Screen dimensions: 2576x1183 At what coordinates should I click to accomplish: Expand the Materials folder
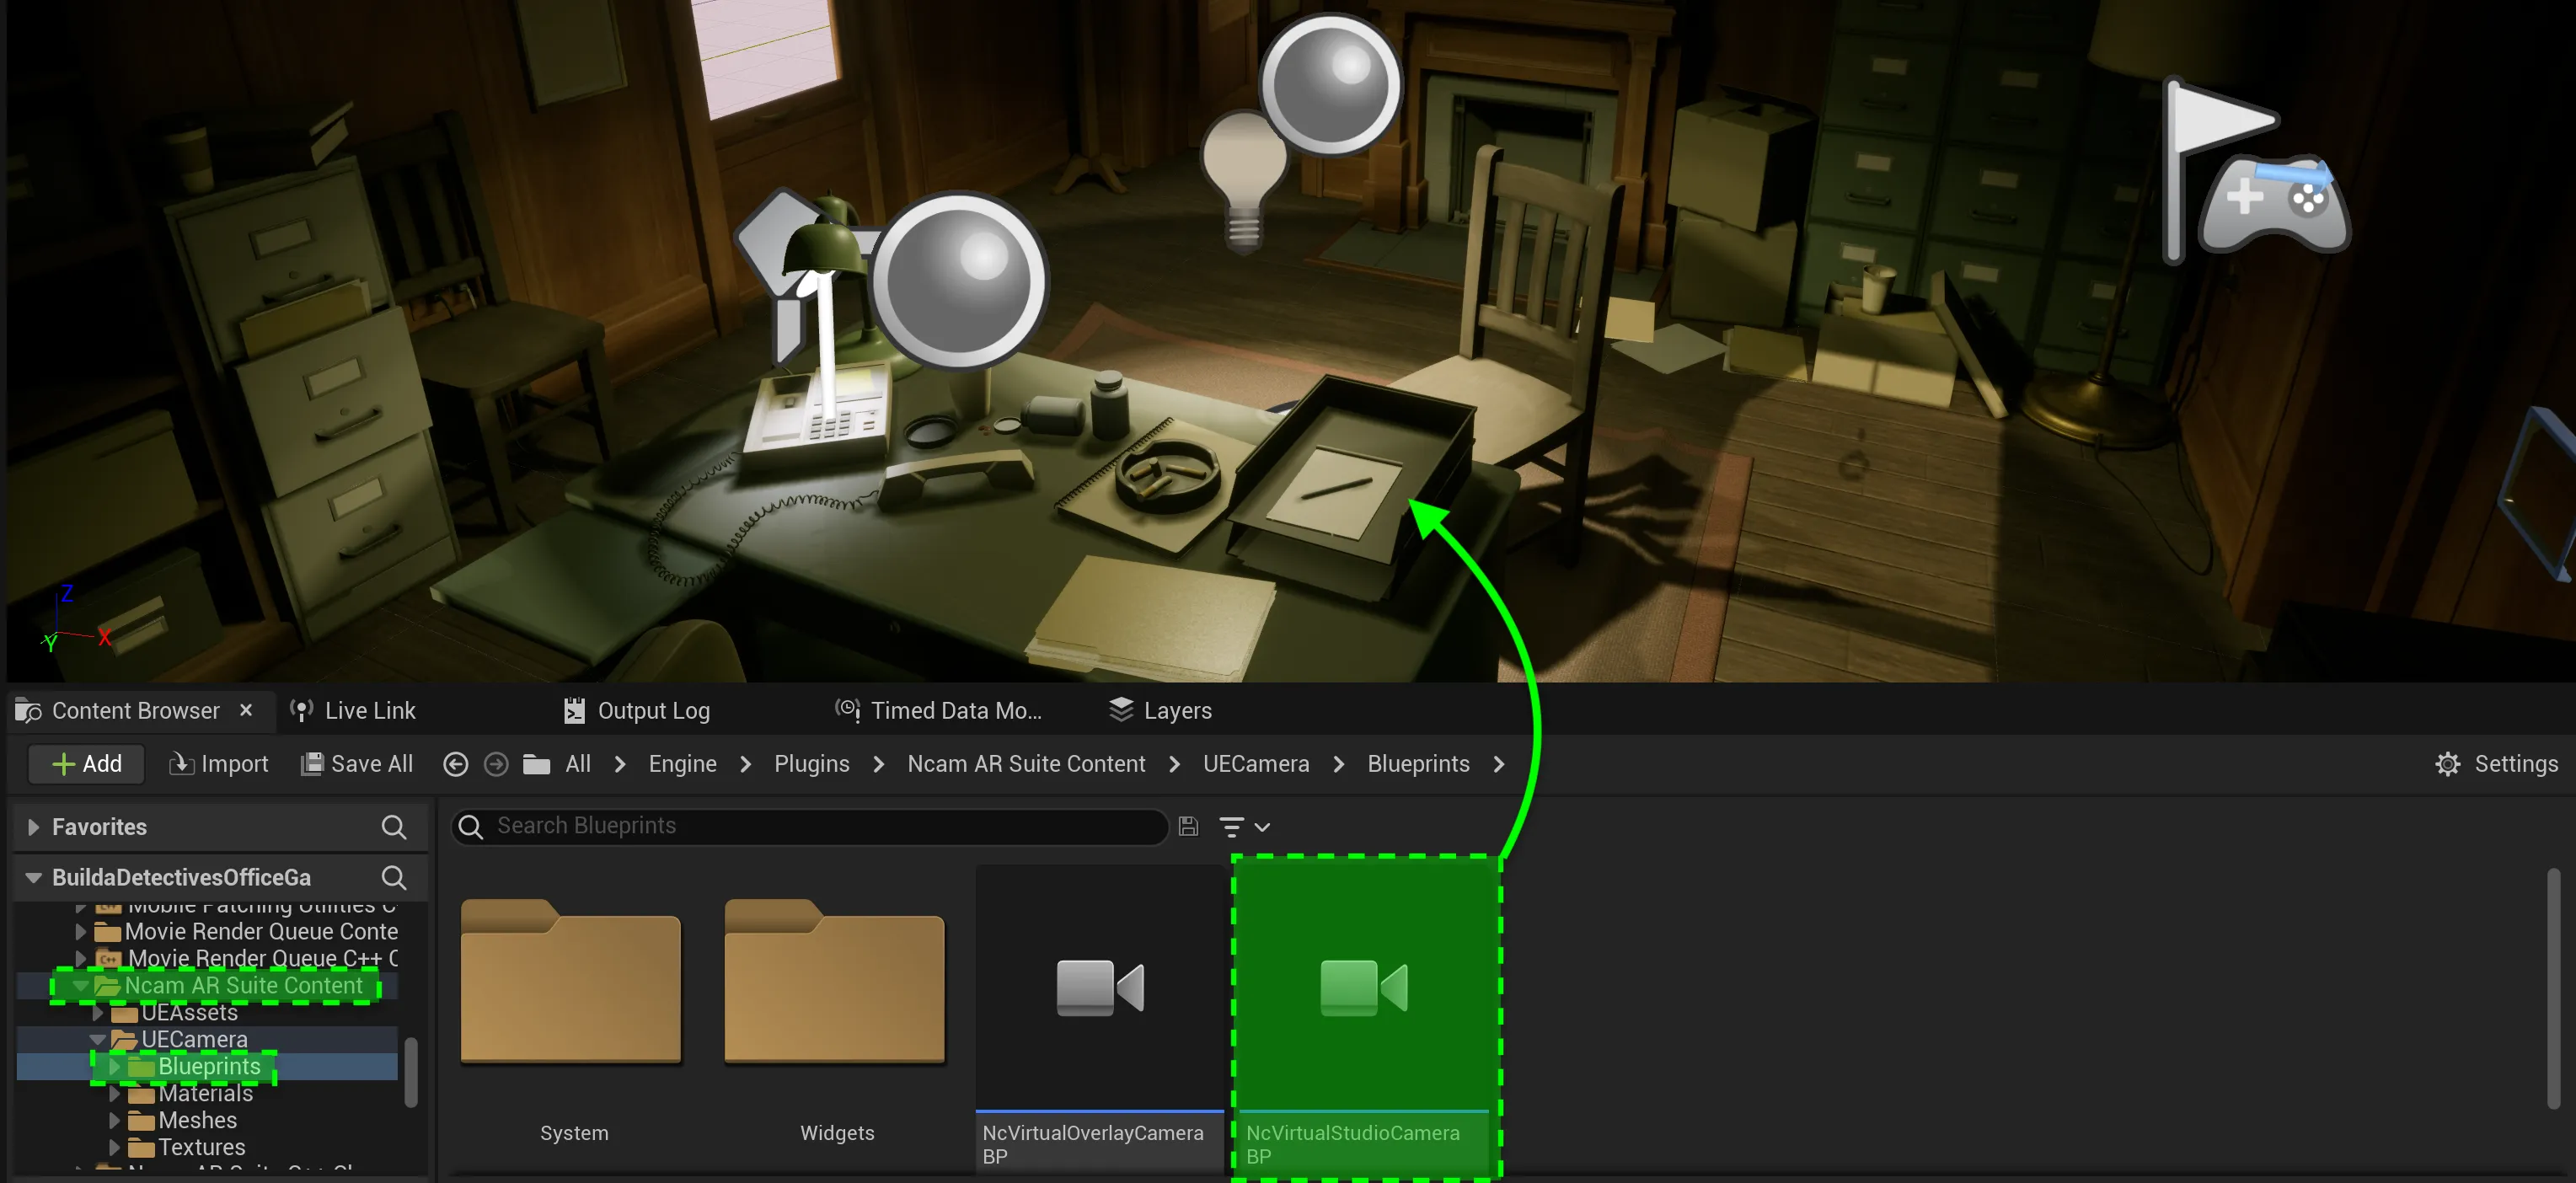click(114, 1093)
